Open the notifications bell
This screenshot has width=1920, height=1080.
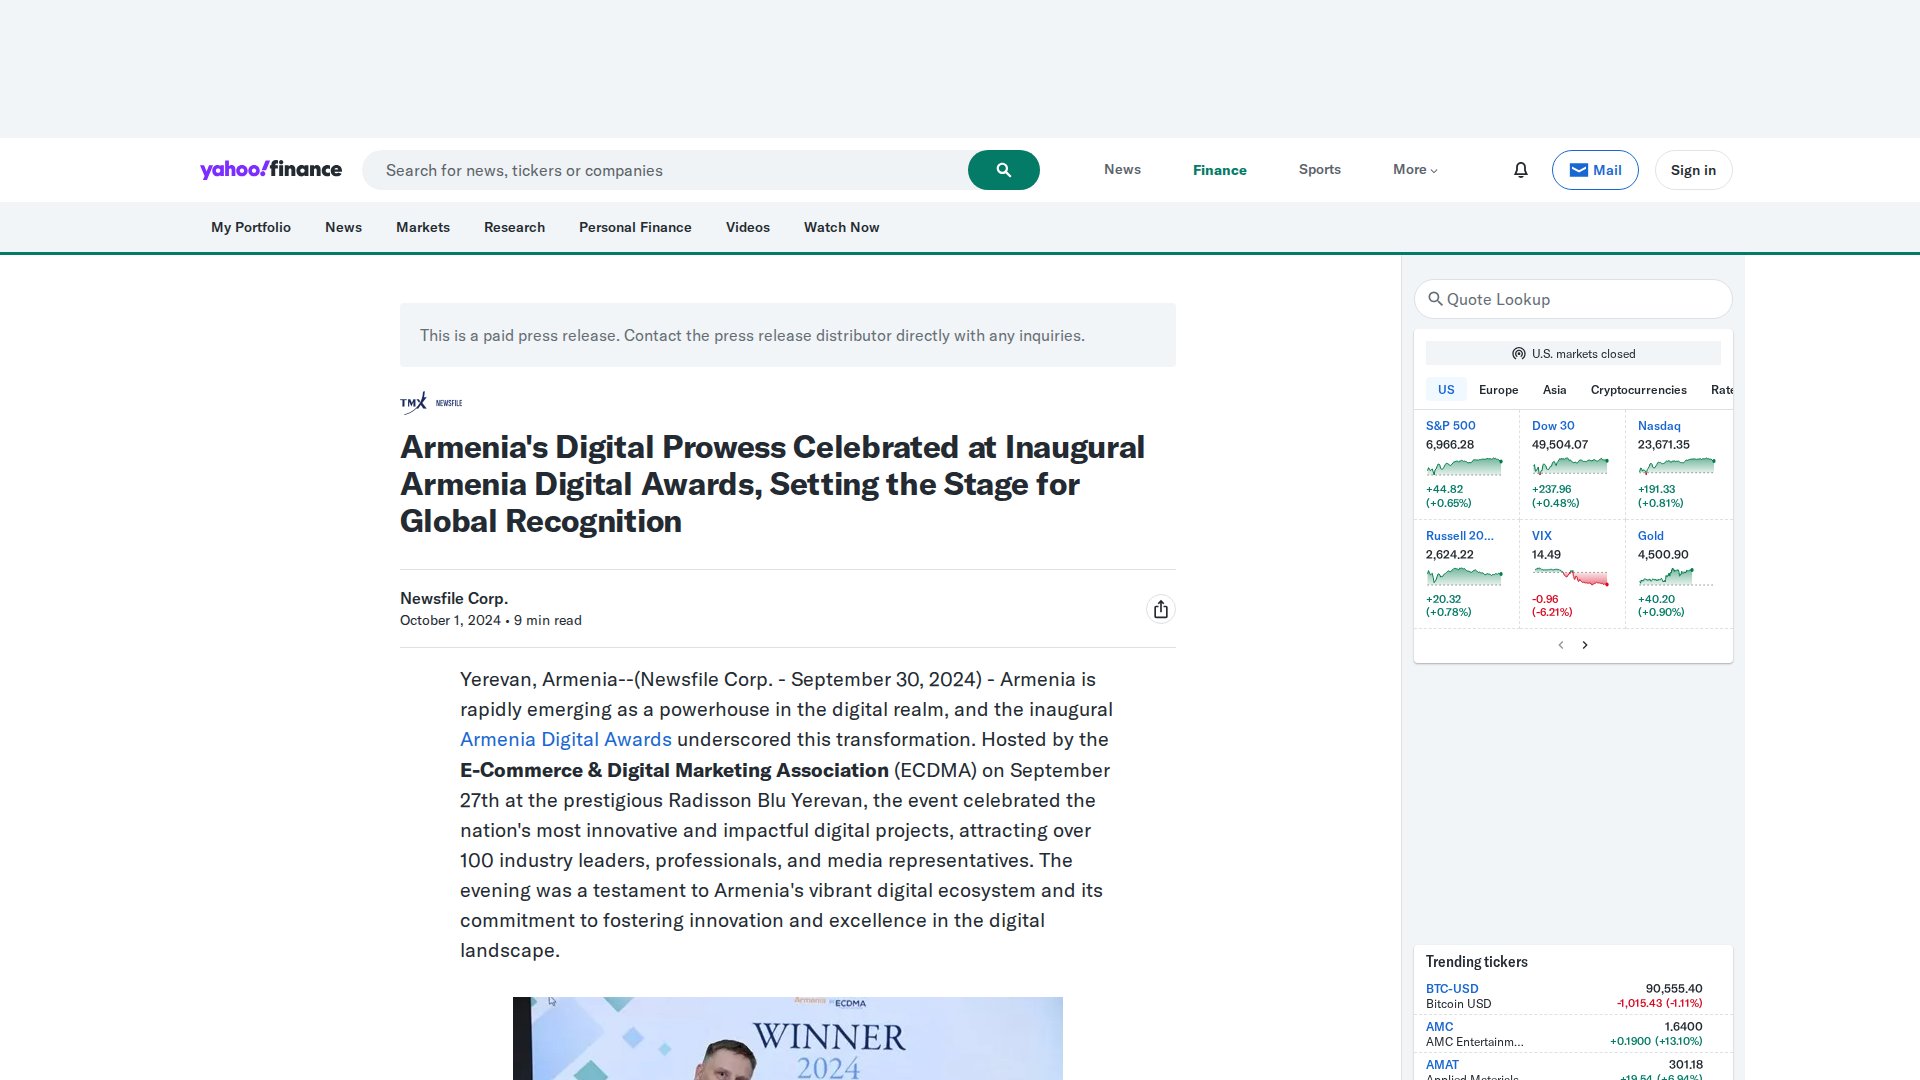(x=1520, y=170)
